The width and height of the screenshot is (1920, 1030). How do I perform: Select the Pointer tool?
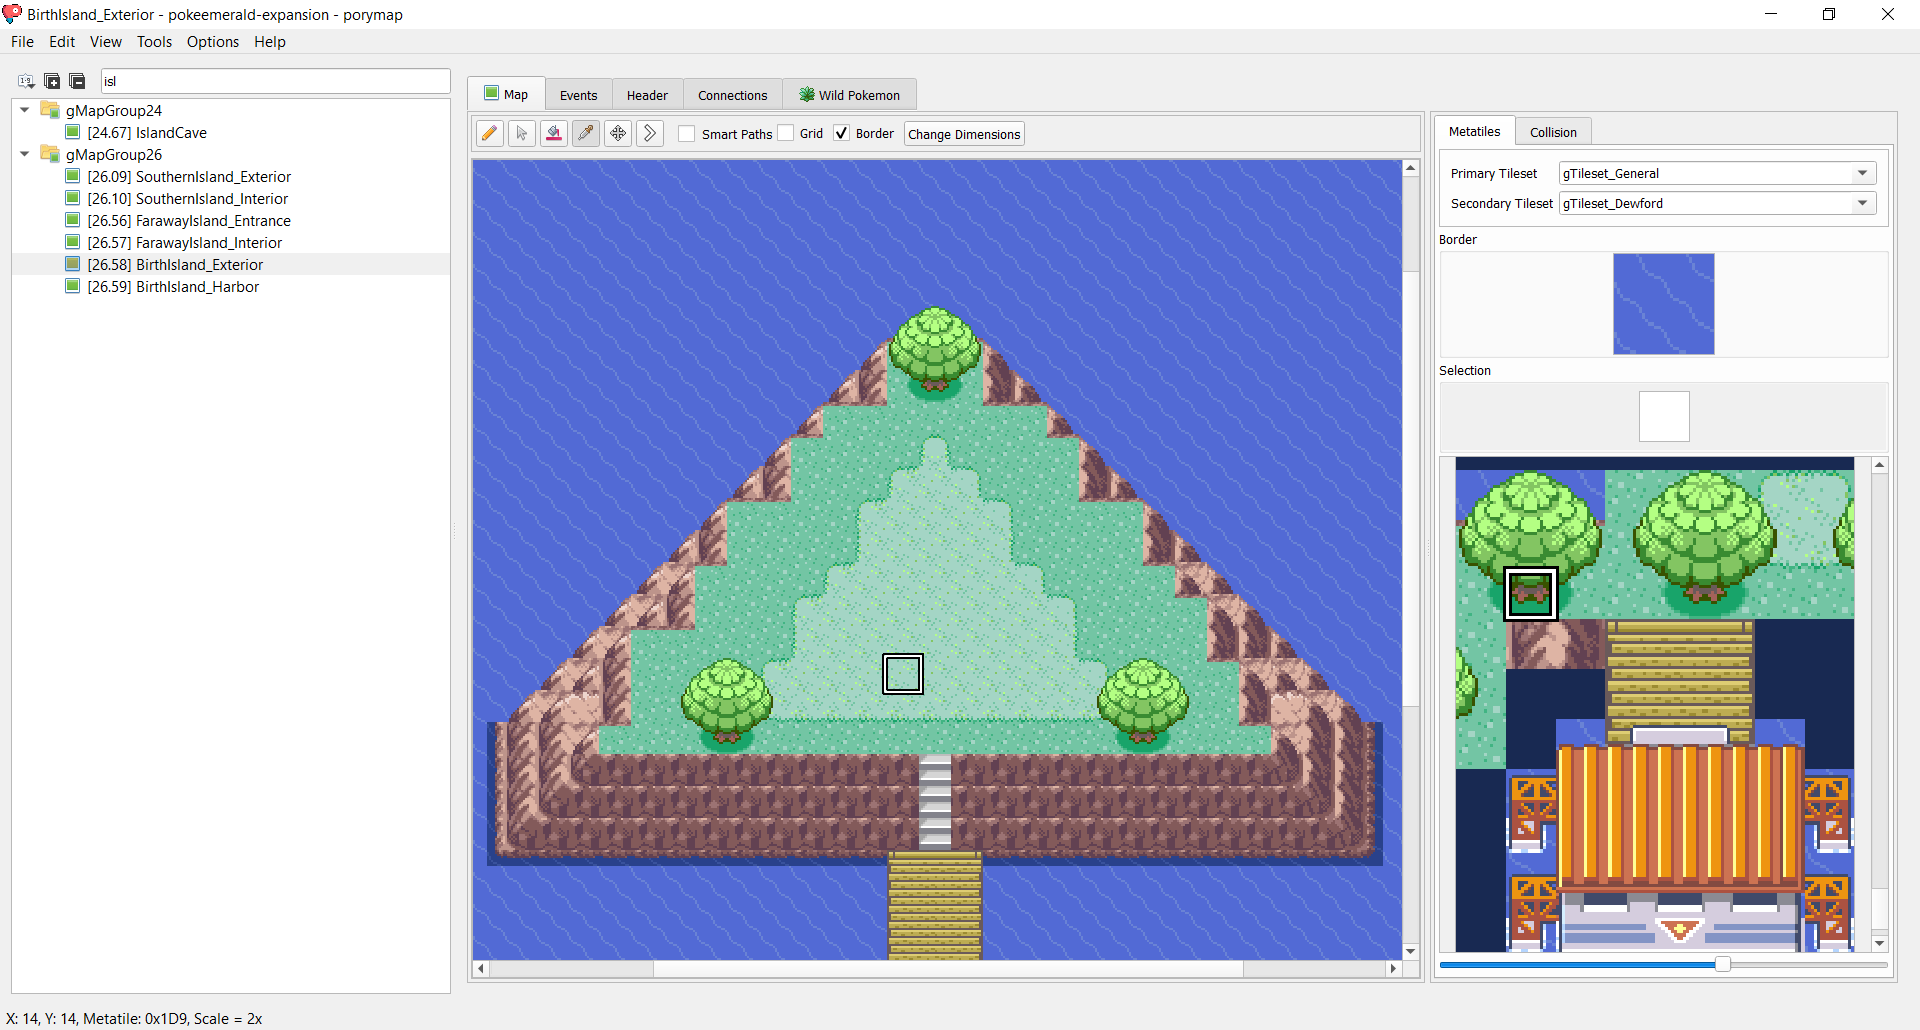click(522, 133)
